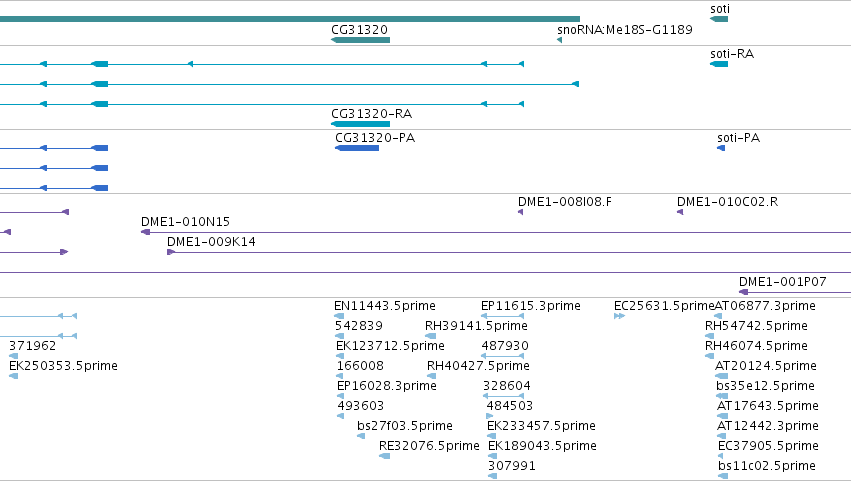
Task: Click the DME1-009K14 clone start arrow
Action: pos(171,252)
